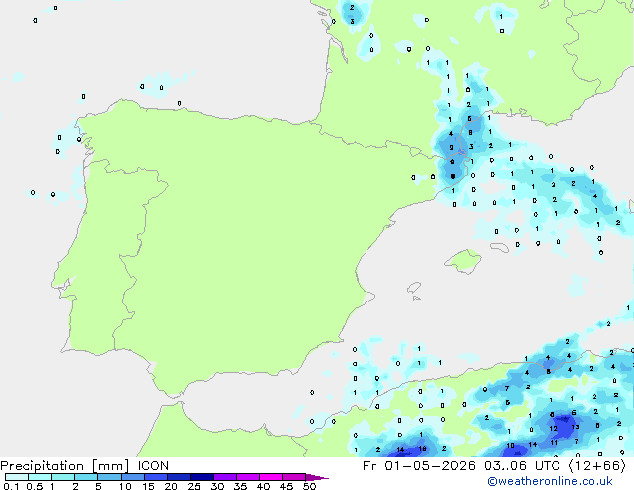Screen dimensions: 634x490
Task: Click the 45–50 mm legend color swatch
Action: 294,477
